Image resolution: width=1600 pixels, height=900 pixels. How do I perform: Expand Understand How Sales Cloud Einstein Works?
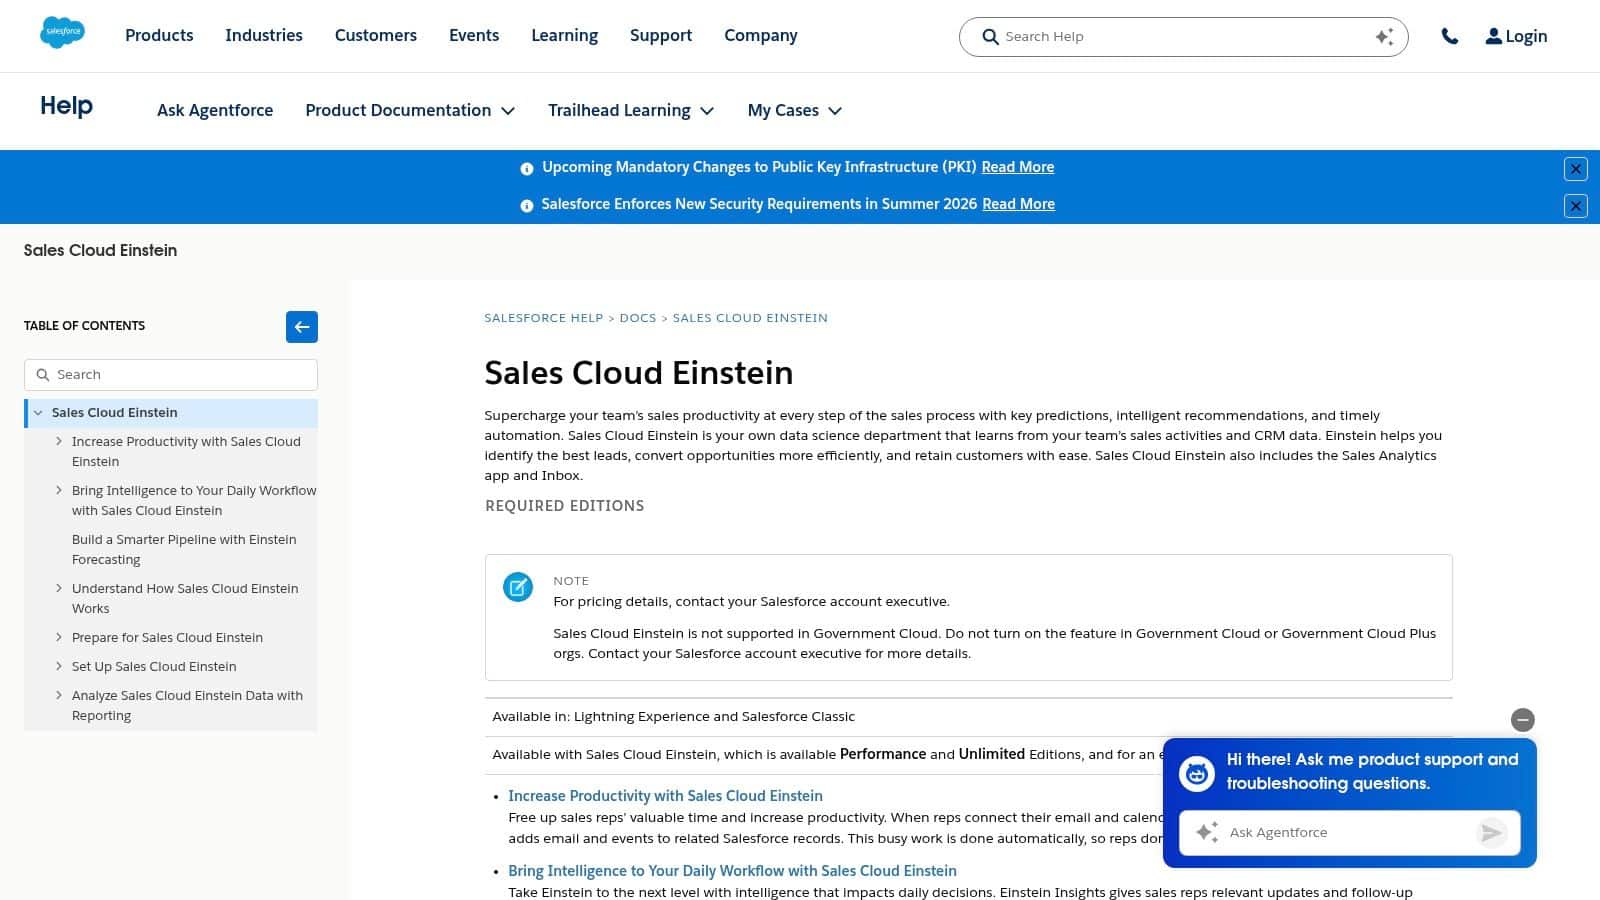click(59, 588)
